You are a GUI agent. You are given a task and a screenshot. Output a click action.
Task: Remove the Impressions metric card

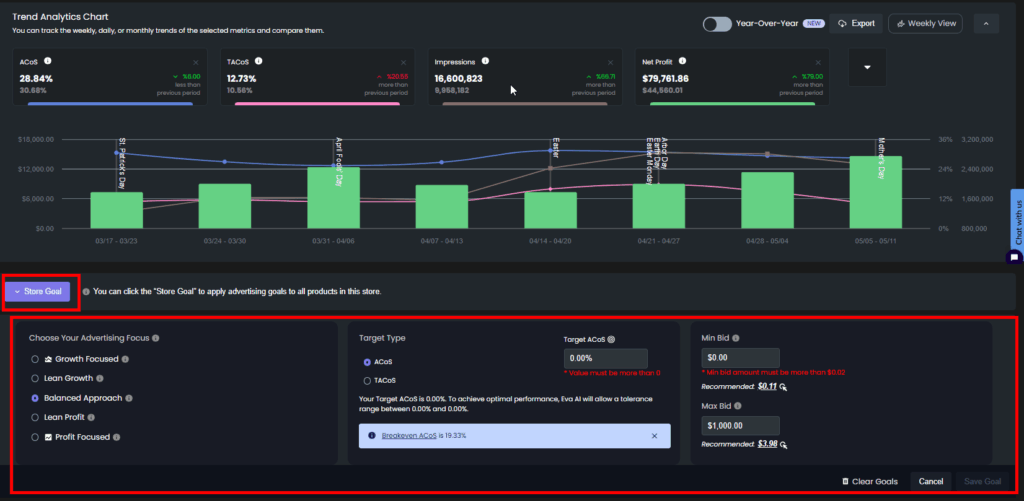[611, 62]
